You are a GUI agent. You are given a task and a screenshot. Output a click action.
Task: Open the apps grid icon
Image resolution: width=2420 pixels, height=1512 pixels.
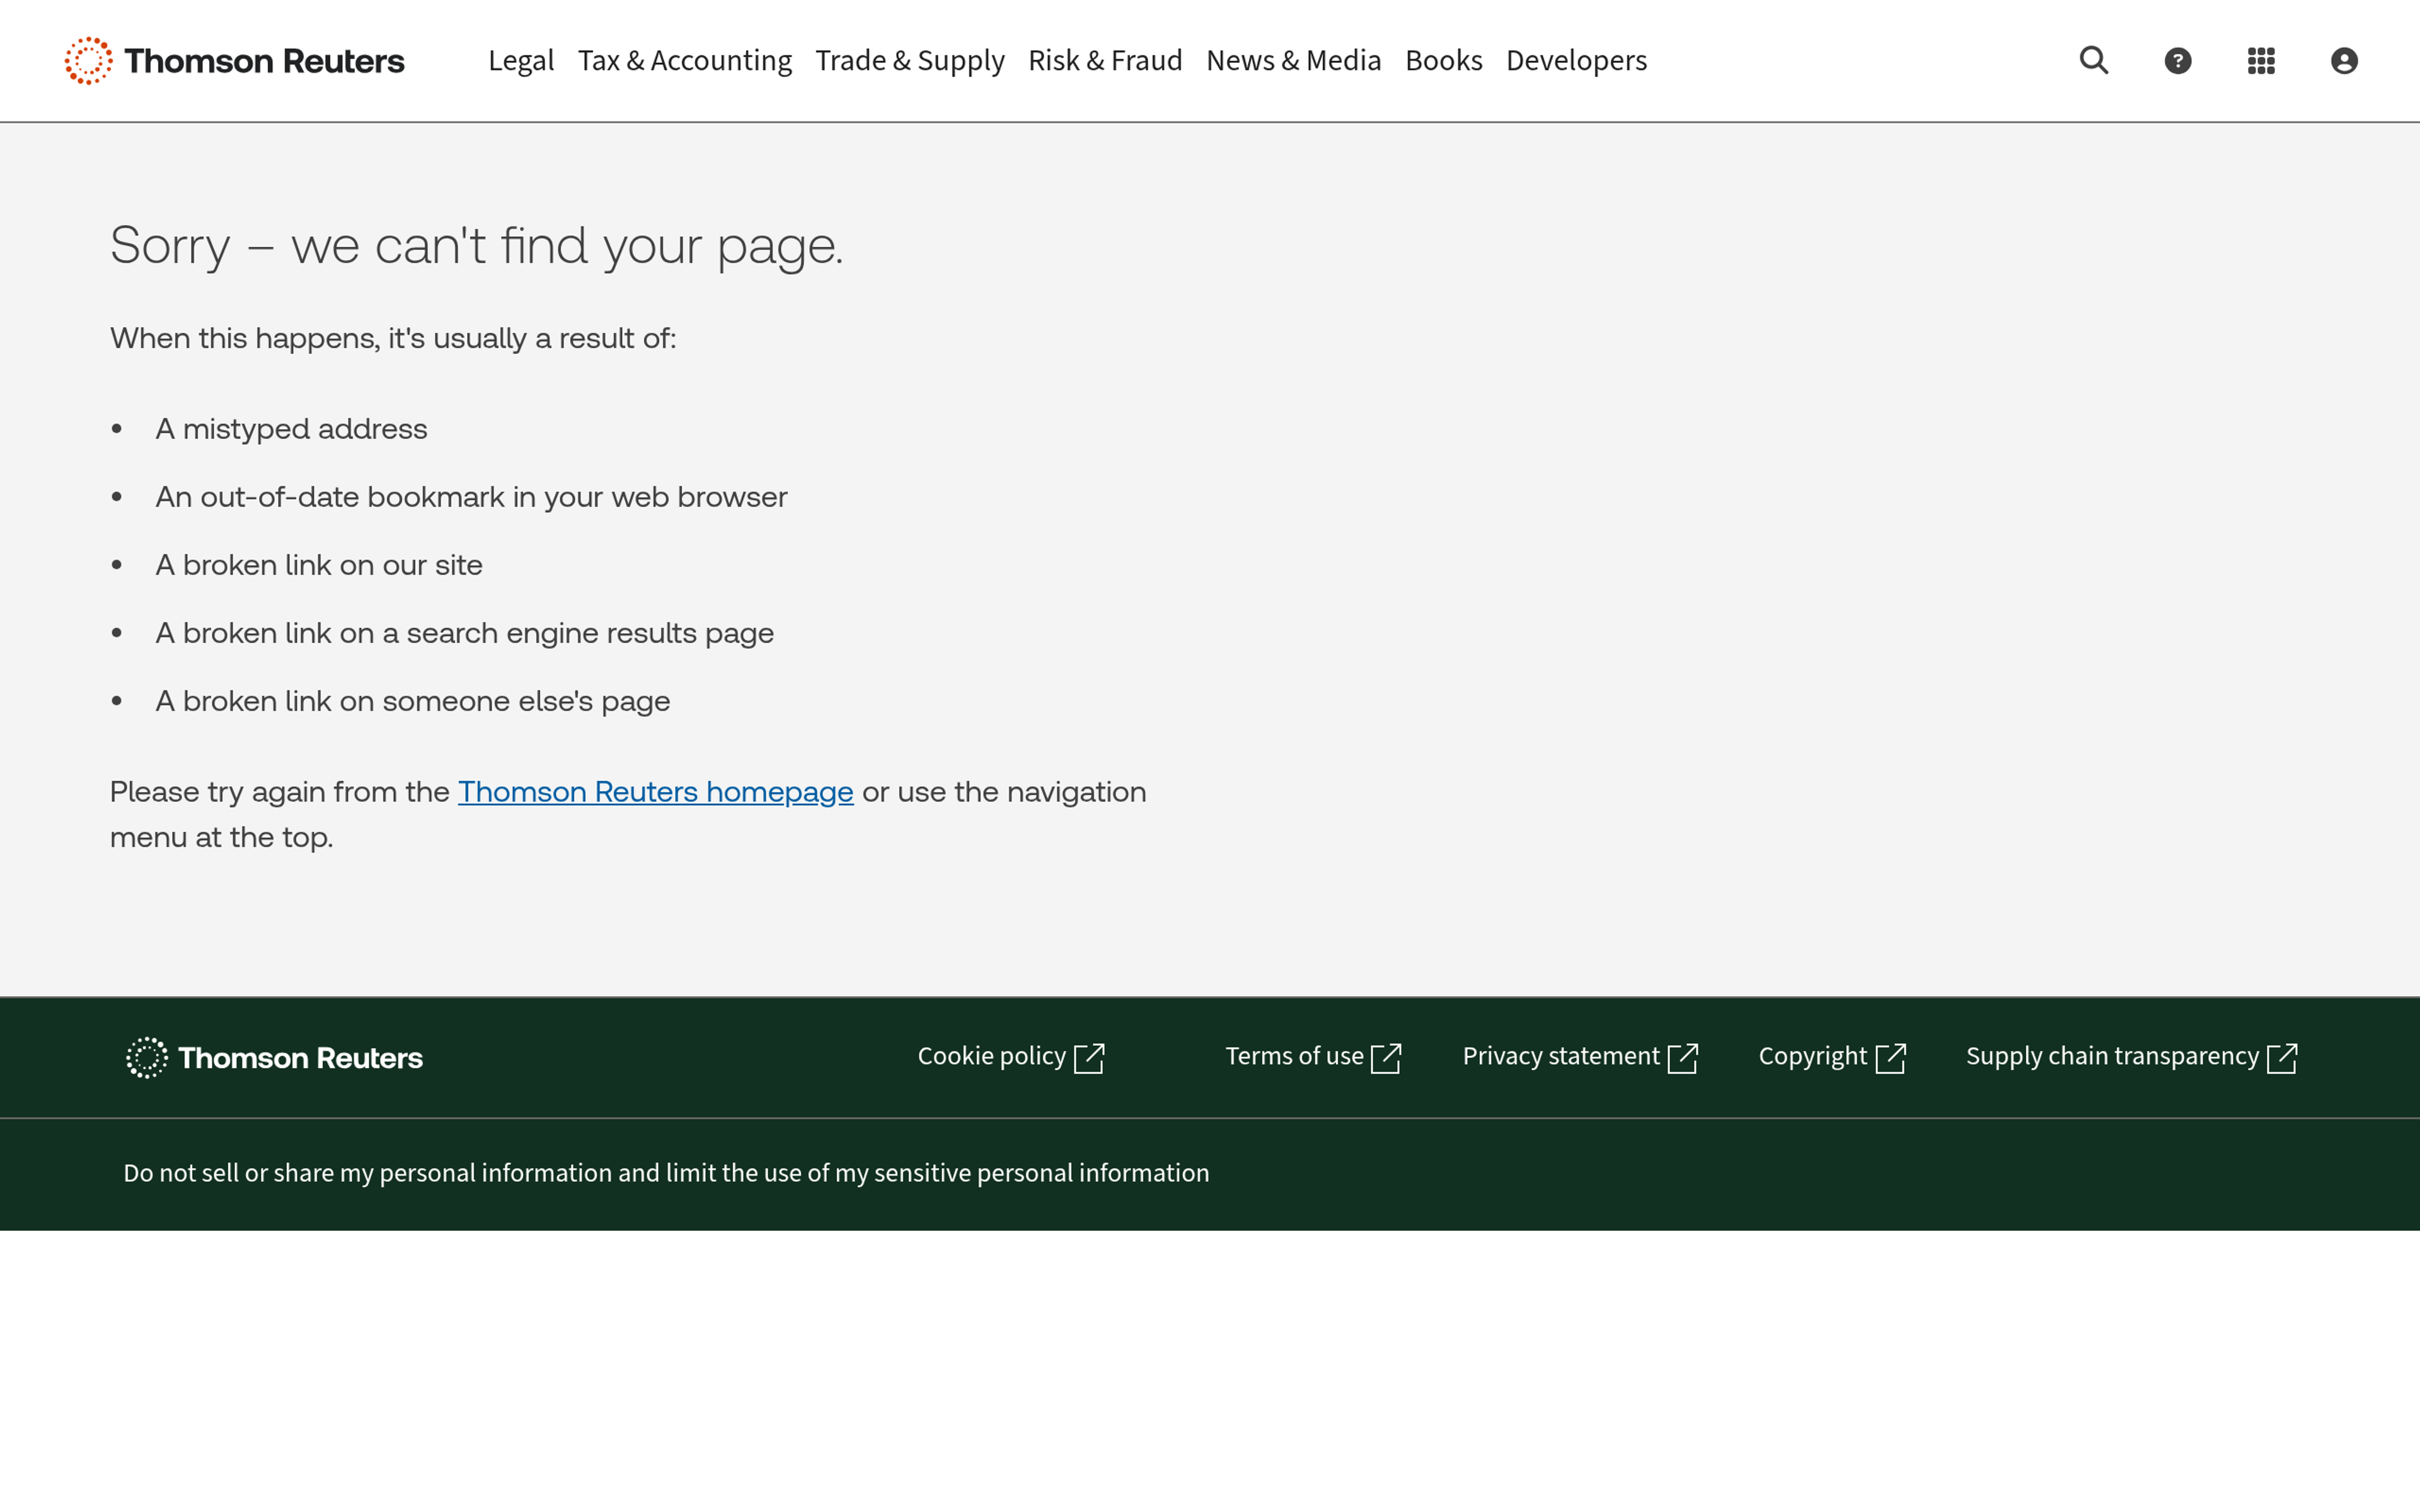click(x=2261, y=61)
